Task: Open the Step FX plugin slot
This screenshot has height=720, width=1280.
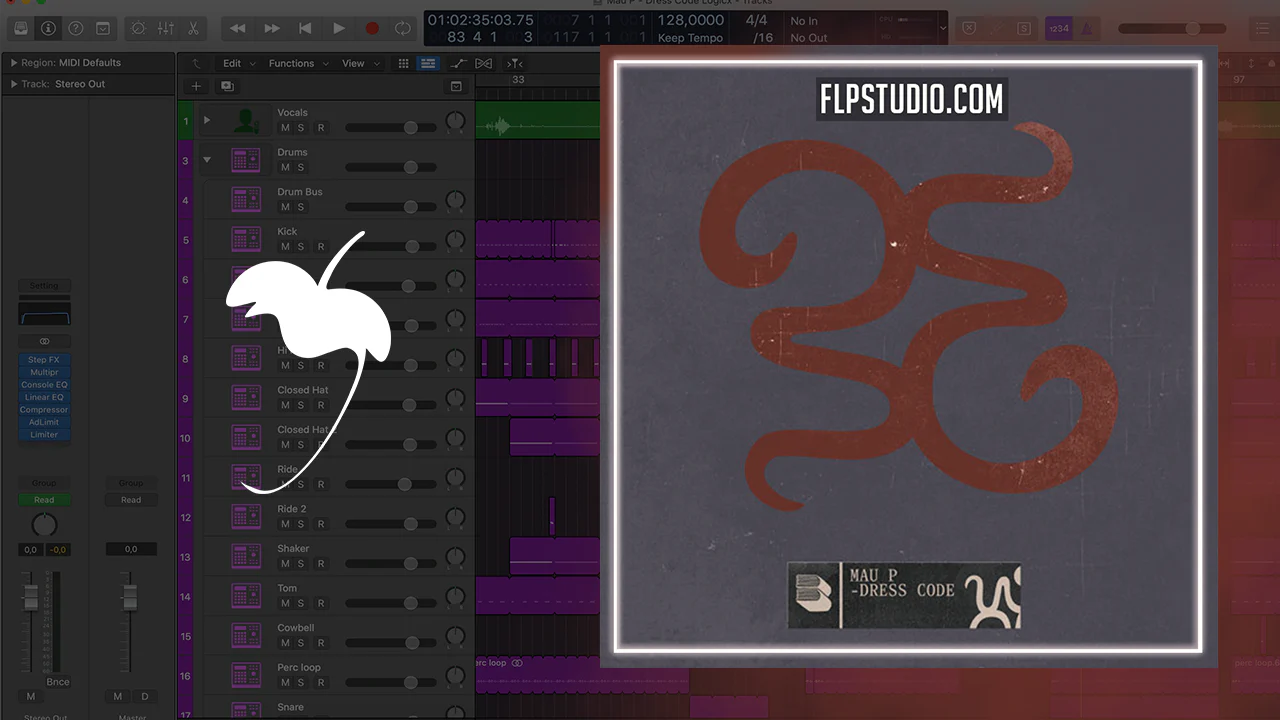Action: (44, 360)
